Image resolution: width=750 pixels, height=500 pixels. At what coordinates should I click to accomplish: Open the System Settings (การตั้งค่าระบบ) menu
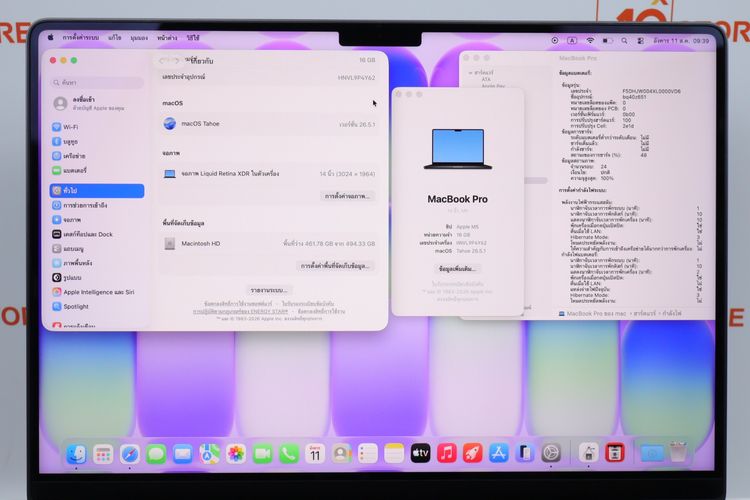tap(81, 37)
